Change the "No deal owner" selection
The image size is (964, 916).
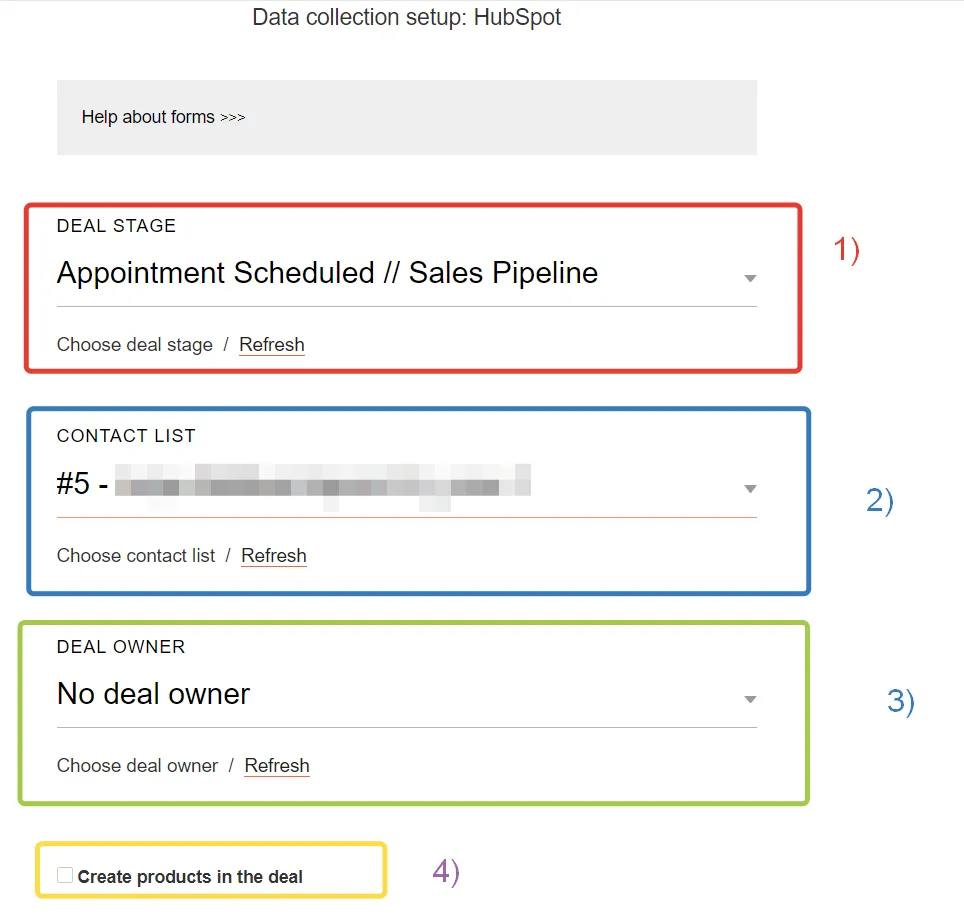click(x=154, y=694)
